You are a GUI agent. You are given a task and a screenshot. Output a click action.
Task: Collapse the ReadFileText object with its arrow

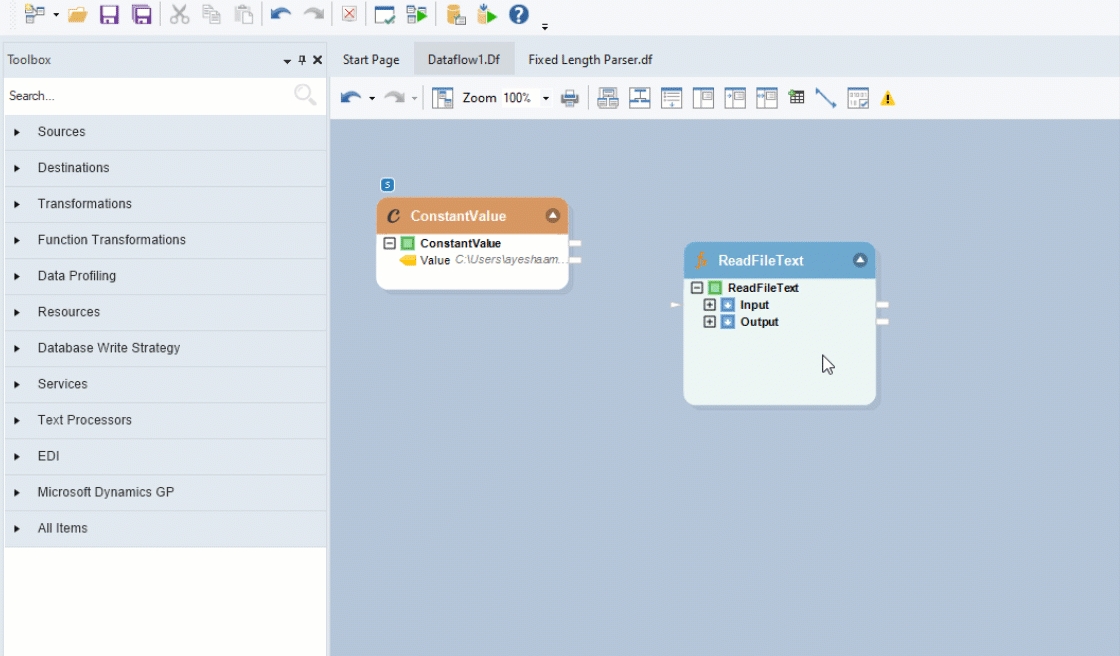pos(860,260)
